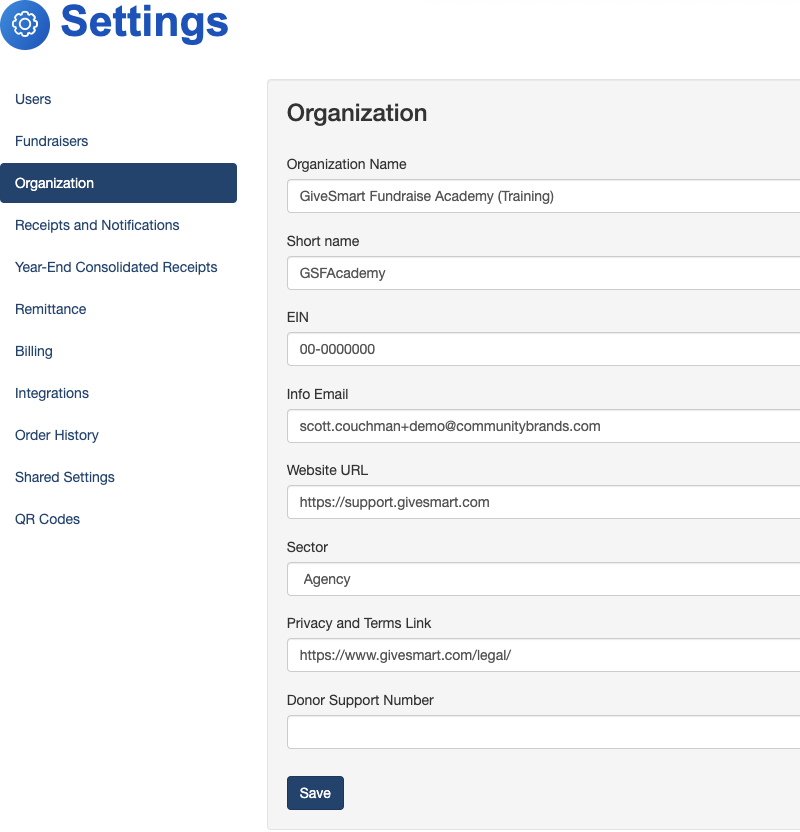
Task: Click the Settings page title
Action: tap(144, 23)
